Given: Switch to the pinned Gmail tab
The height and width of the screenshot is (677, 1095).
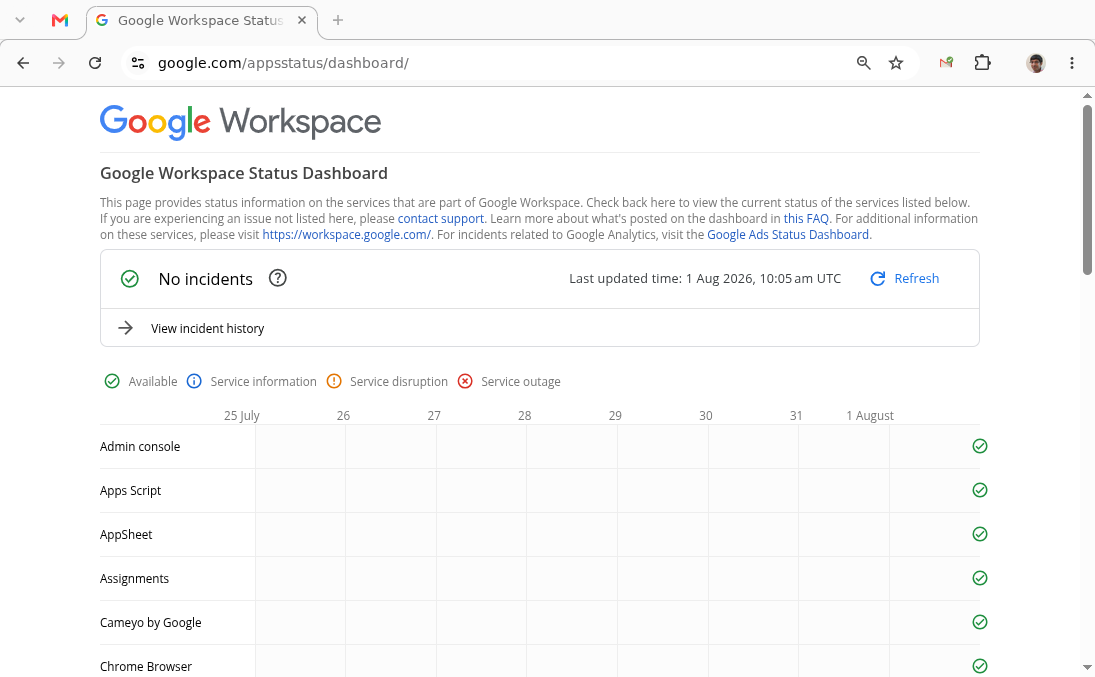Looking at the screenshot, I should 60,20.
